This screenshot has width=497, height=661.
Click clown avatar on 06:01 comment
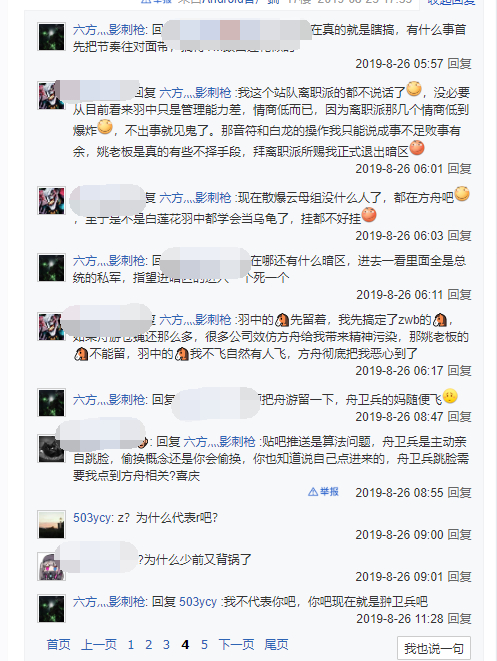pos(51,96)
